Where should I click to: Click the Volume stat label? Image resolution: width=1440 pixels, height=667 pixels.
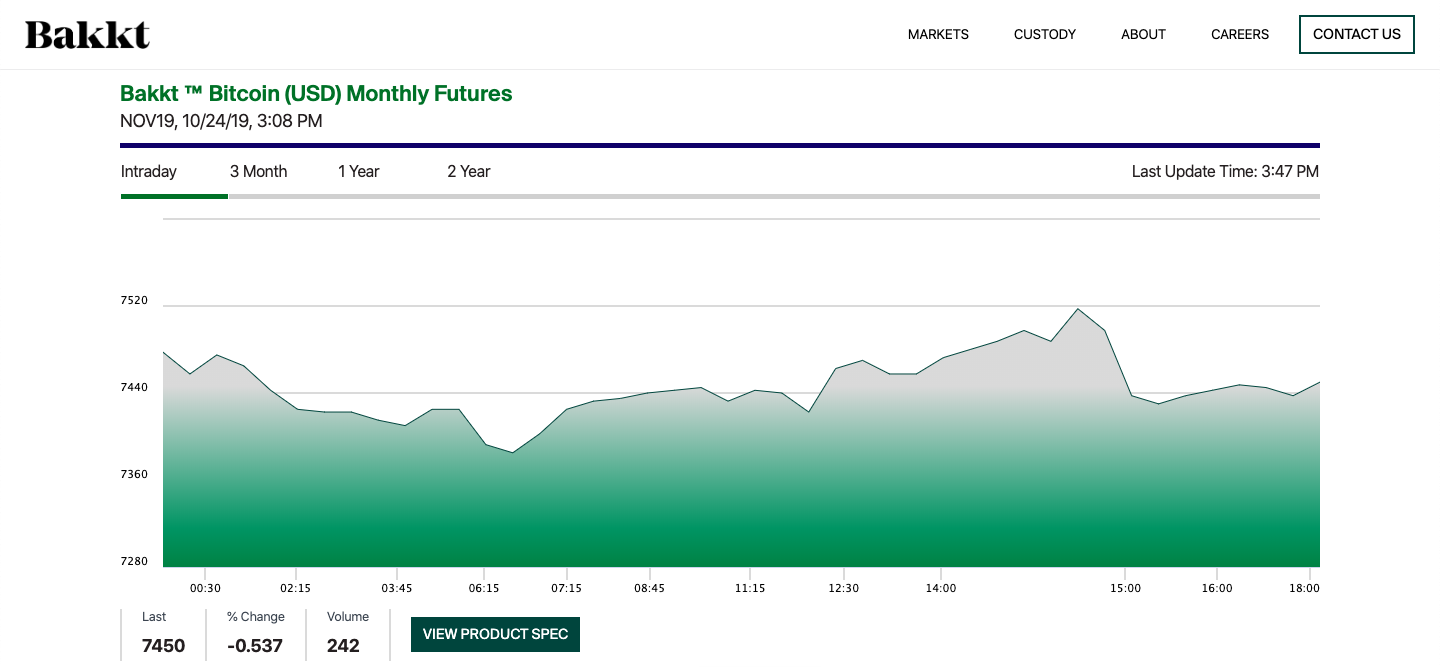click(x=348, y=617)
